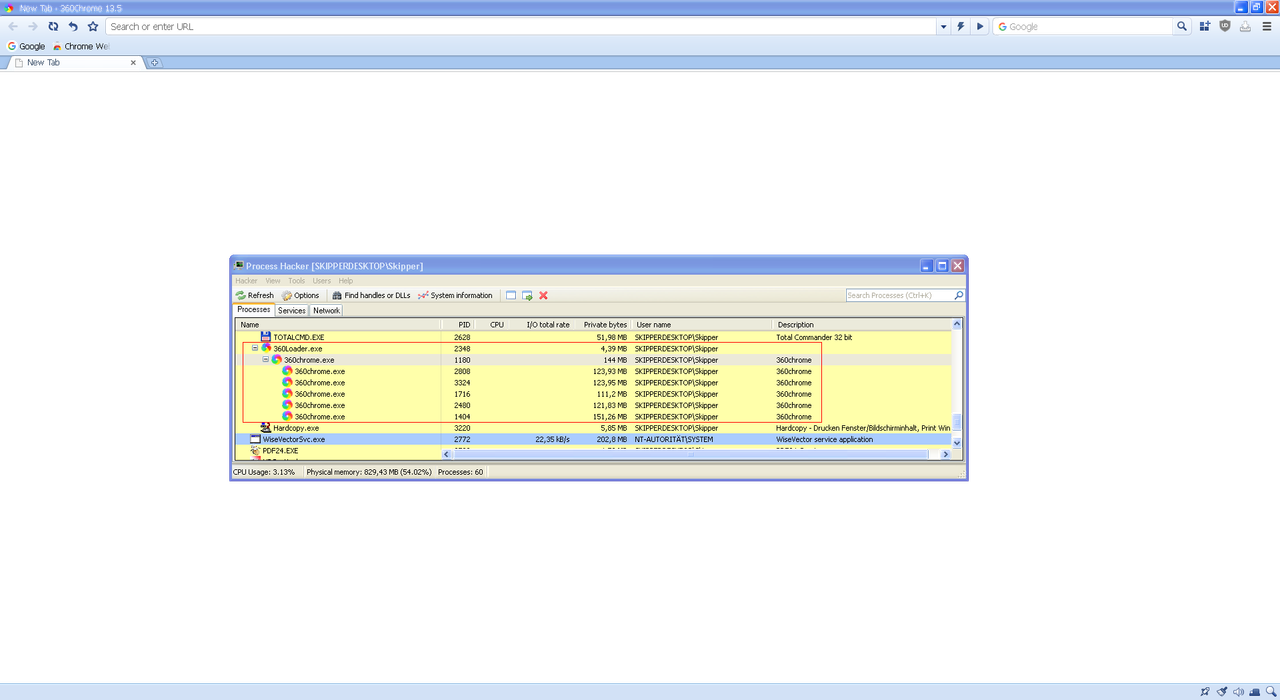Go back with browser back arrow

pos(13,27)
